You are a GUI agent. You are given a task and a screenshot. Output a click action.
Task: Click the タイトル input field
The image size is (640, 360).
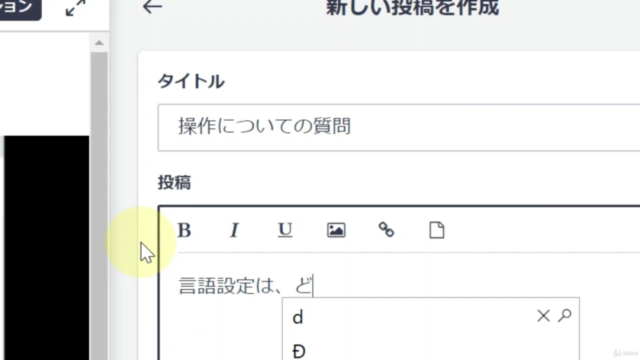[399, 127]
